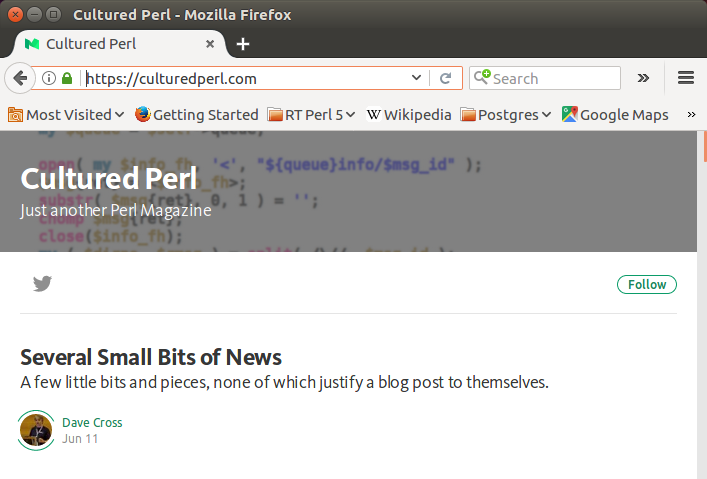707x479 pixels.
Task: Click the Dave Cross author link
Action: coord(92,422)
